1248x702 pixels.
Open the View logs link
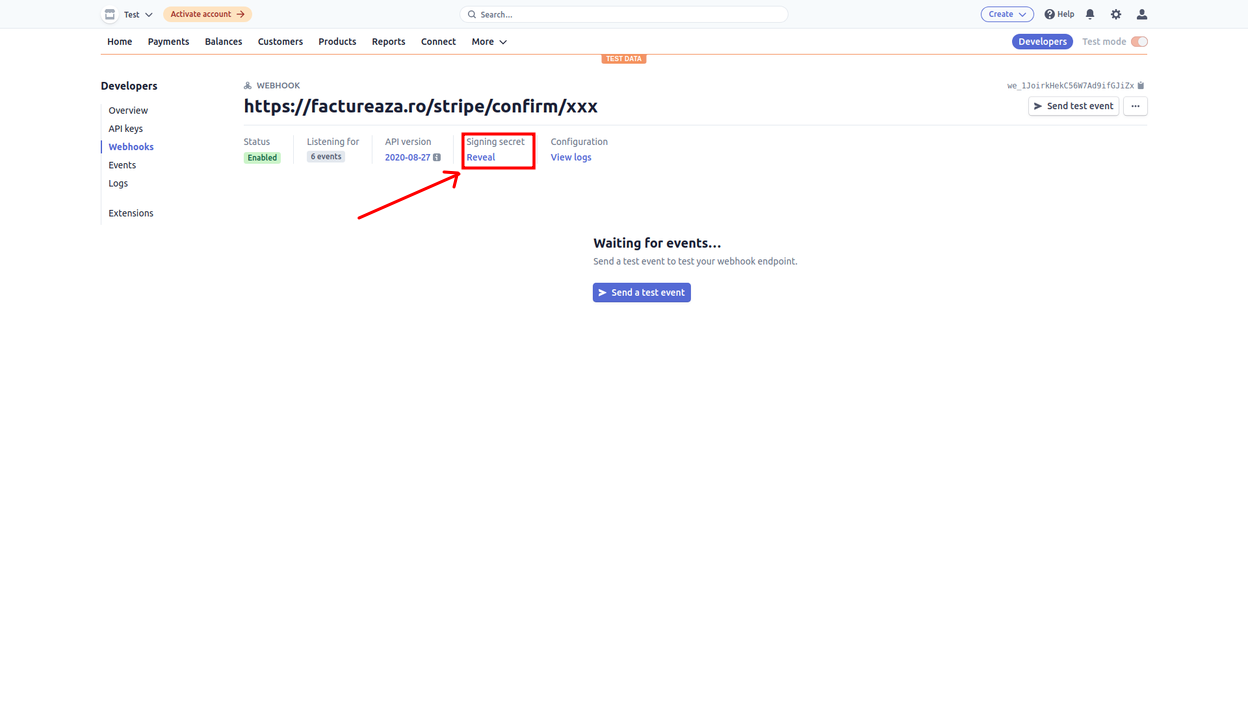click(570, 157)
